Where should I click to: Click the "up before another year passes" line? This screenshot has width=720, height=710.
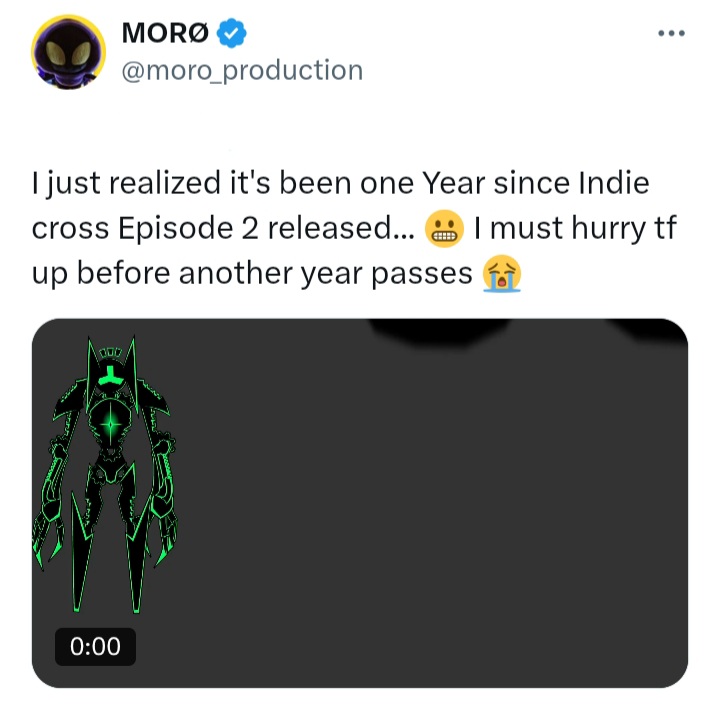point(252,274)
